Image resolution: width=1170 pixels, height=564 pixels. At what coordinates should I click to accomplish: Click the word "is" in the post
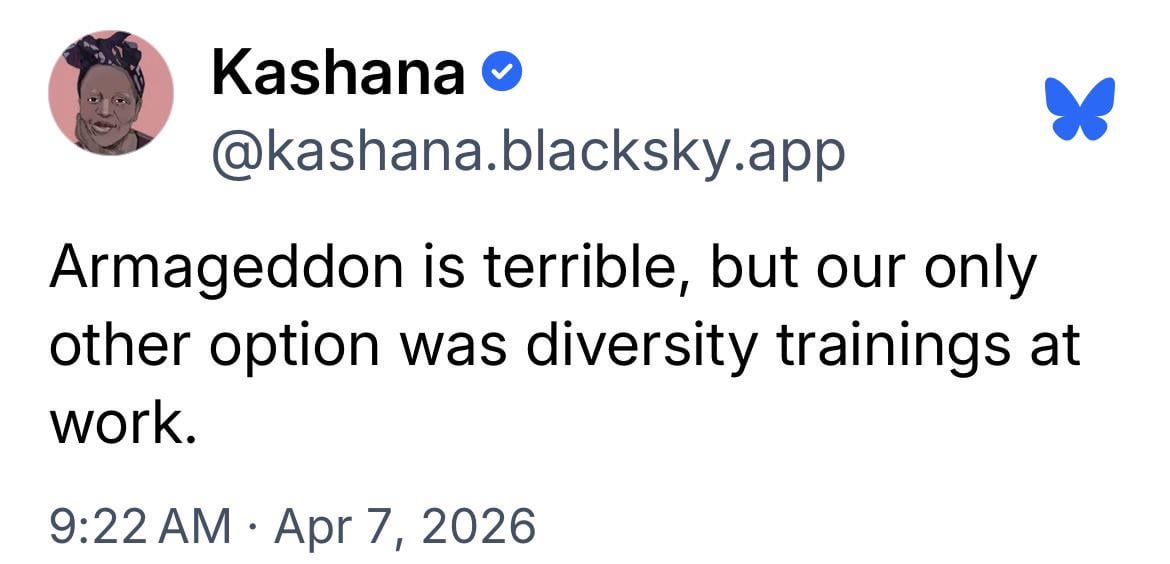tap(420, 270)
